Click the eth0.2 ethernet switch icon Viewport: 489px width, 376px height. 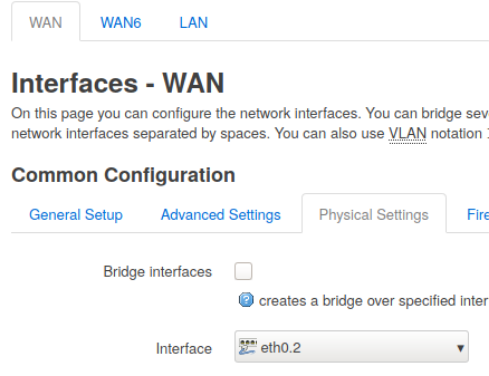pos(248,347)
